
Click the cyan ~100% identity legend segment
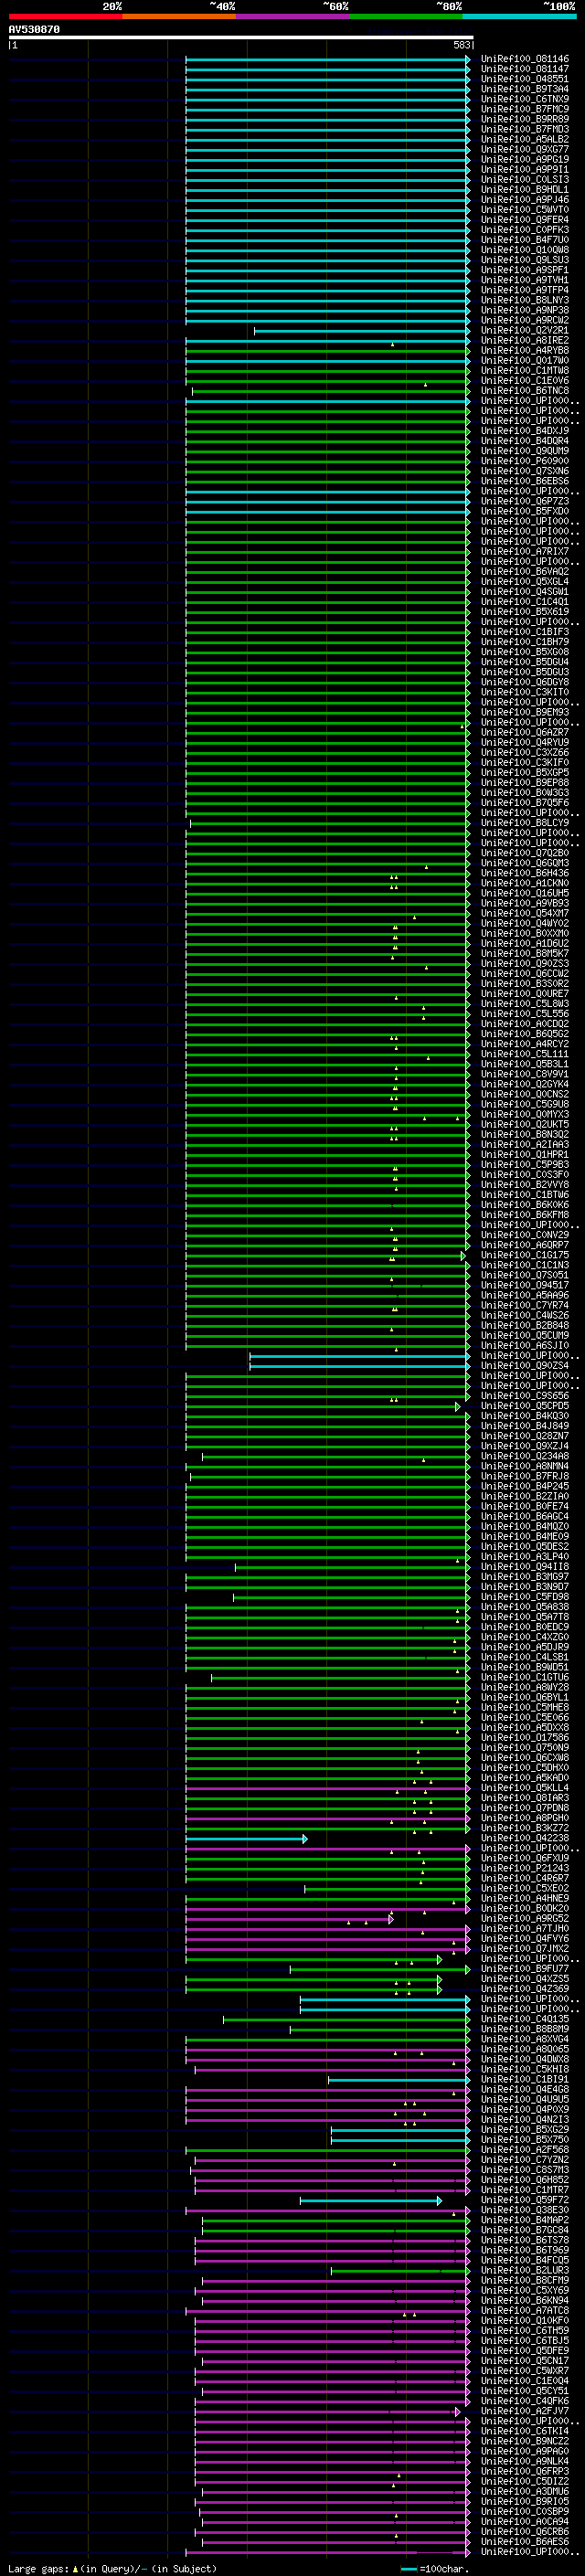click(x=520, y=16)
